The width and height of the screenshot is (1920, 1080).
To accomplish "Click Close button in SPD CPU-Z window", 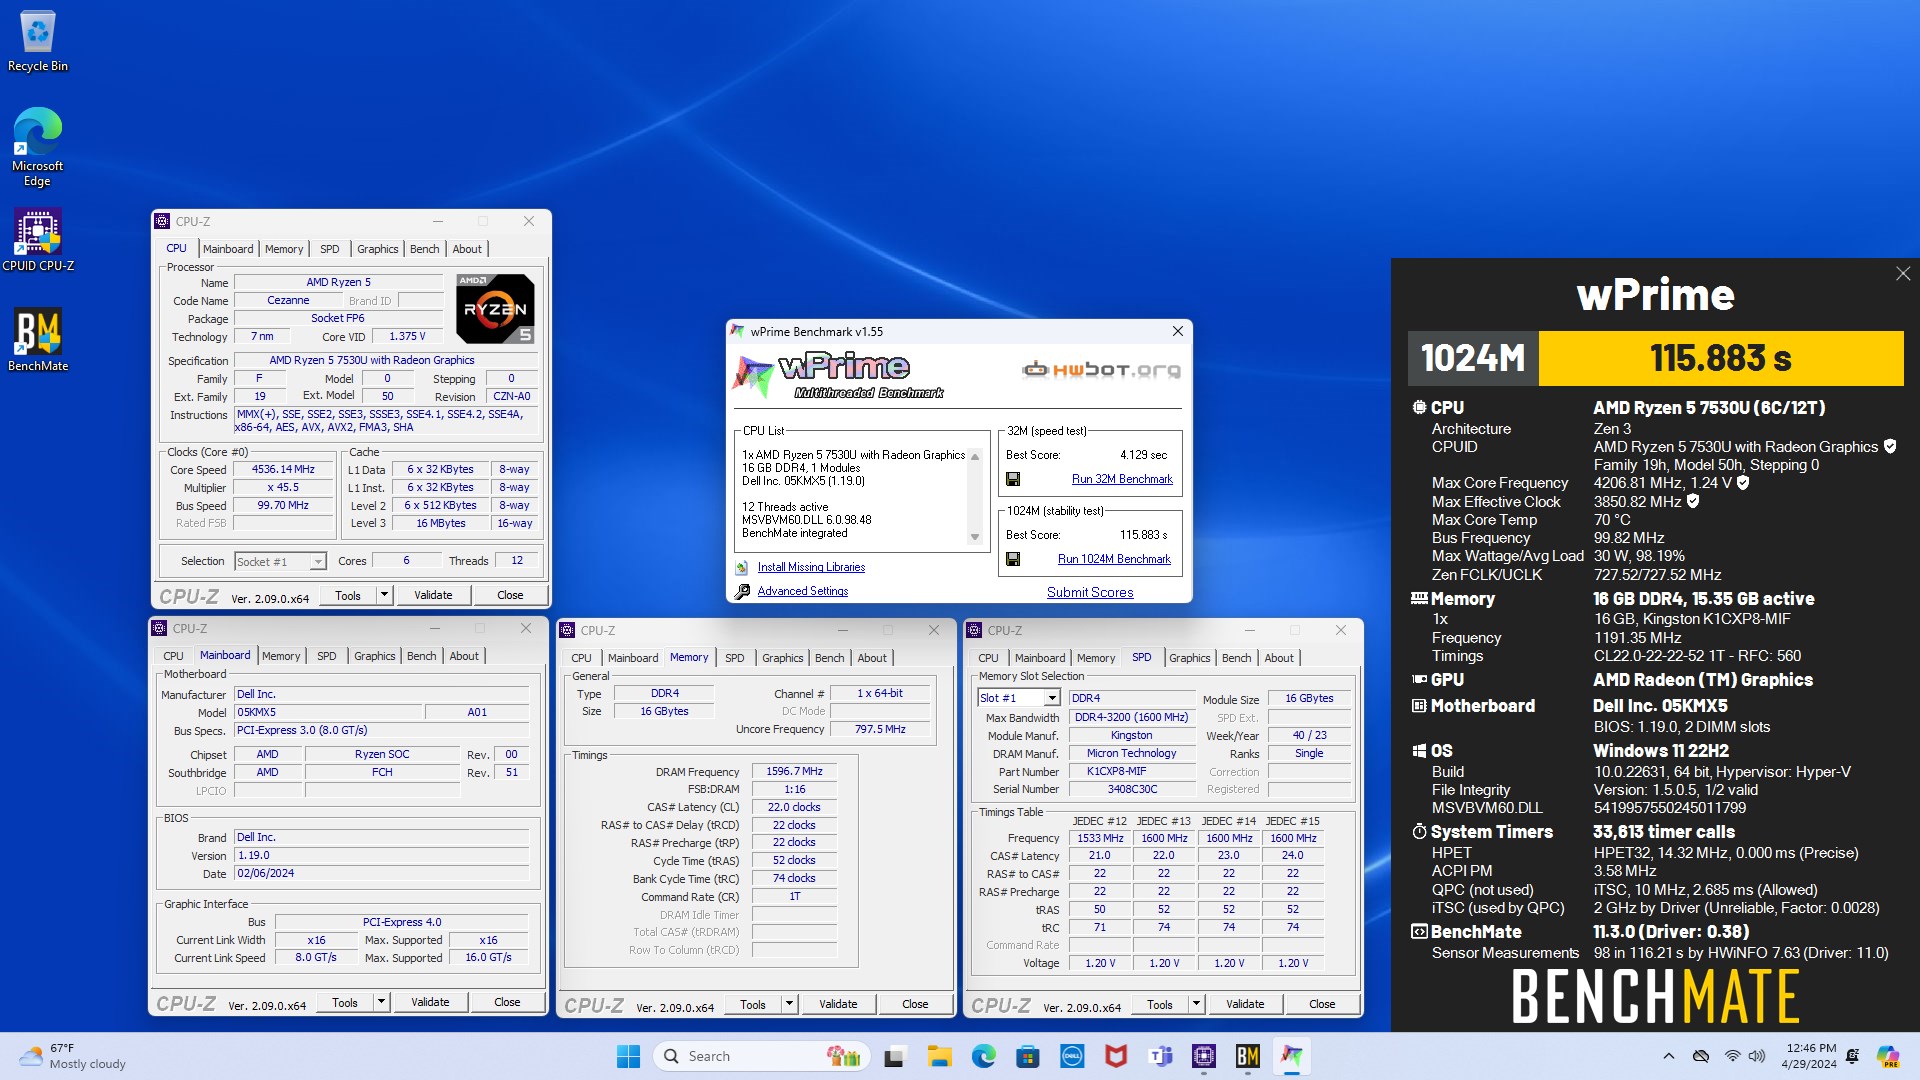I will click(1322, 1004).
